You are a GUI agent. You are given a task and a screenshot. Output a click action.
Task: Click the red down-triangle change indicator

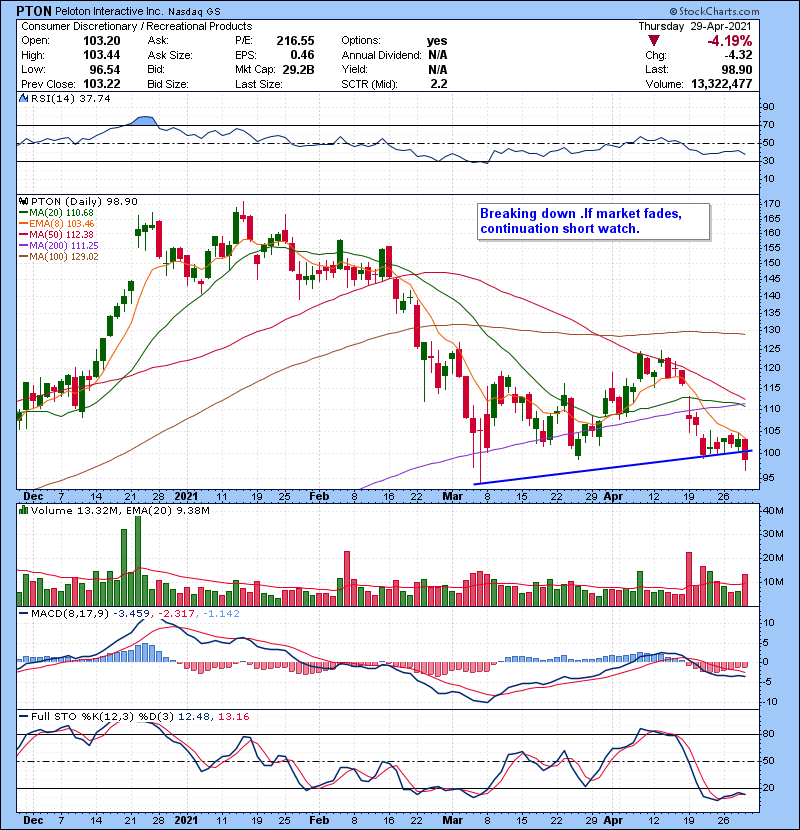[x=654, y=41]
